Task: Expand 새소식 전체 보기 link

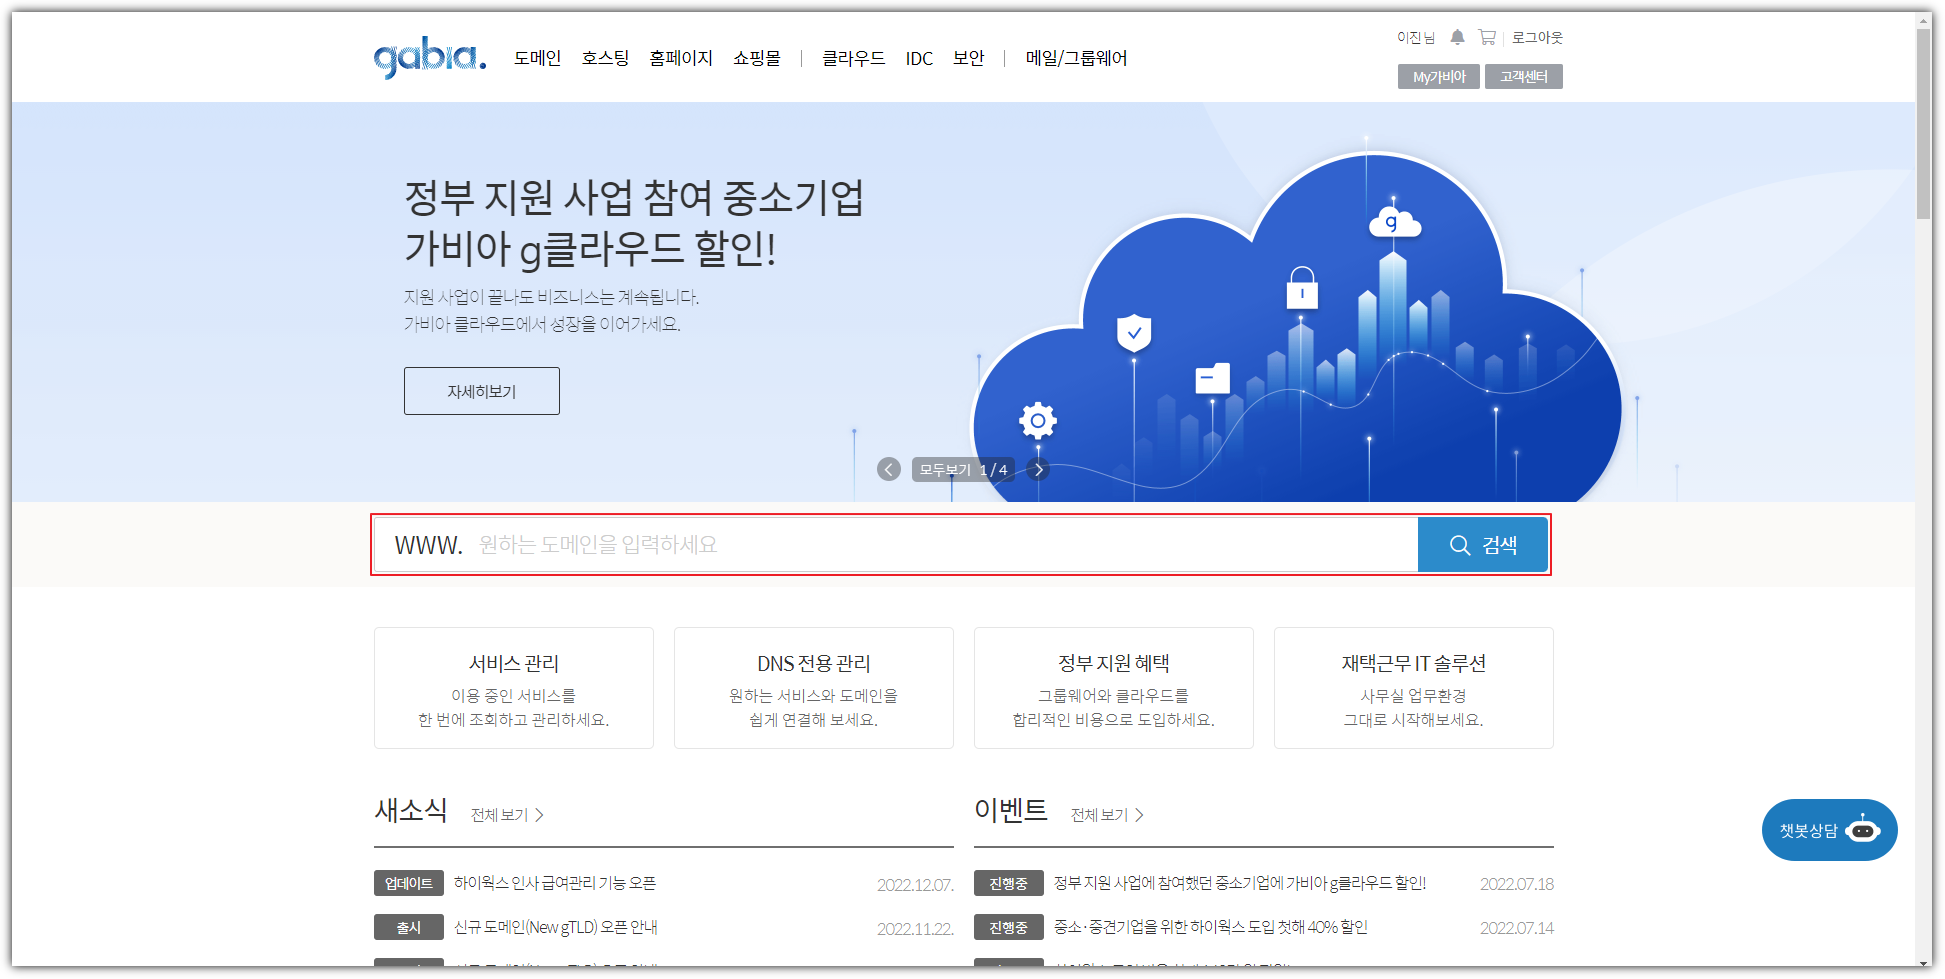Action: (x=507, y=815)
